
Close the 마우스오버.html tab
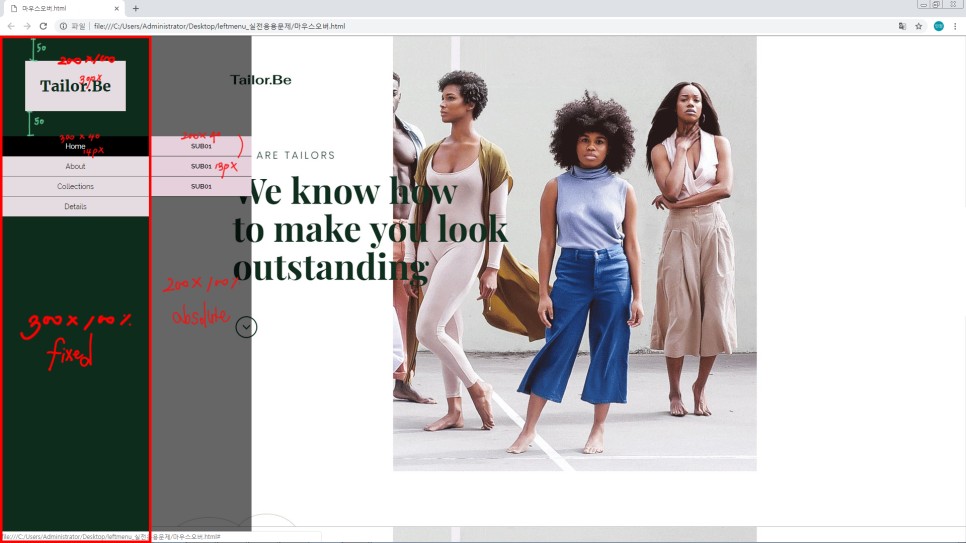(116, 8)
